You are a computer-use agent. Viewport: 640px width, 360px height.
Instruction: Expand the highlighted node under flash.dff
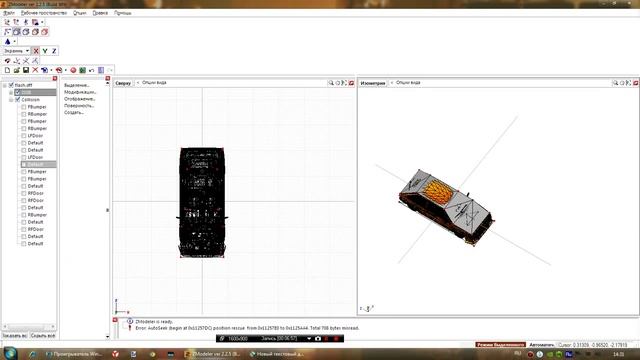11,92
